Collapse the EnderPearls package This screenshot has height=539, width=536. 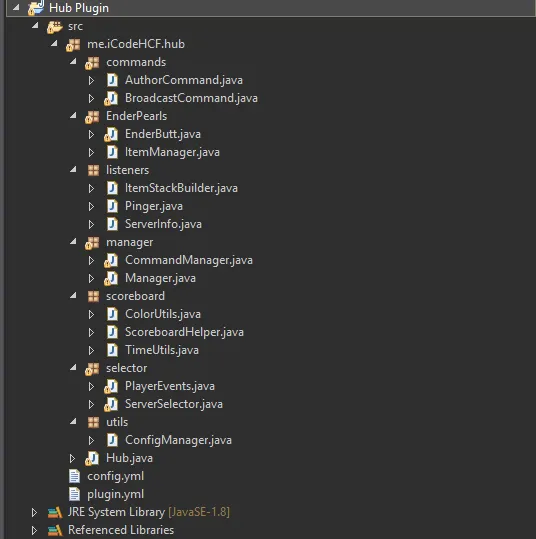tap(73, 116)
